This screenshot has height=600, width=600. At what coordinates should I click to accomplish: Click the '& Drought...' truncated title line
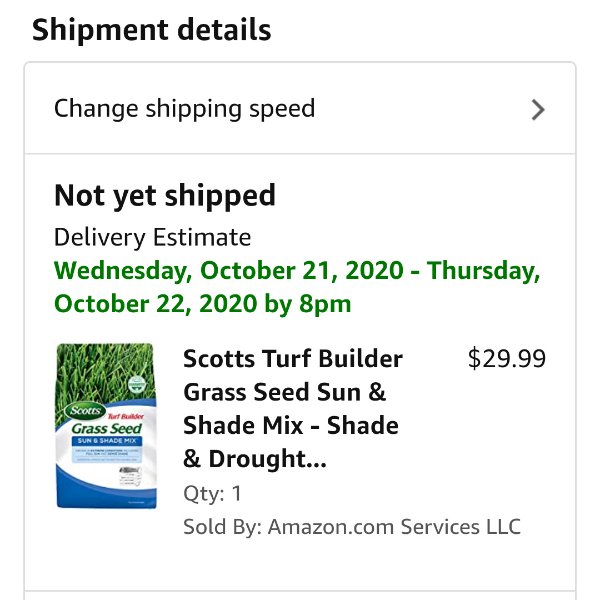pos(255,459)
